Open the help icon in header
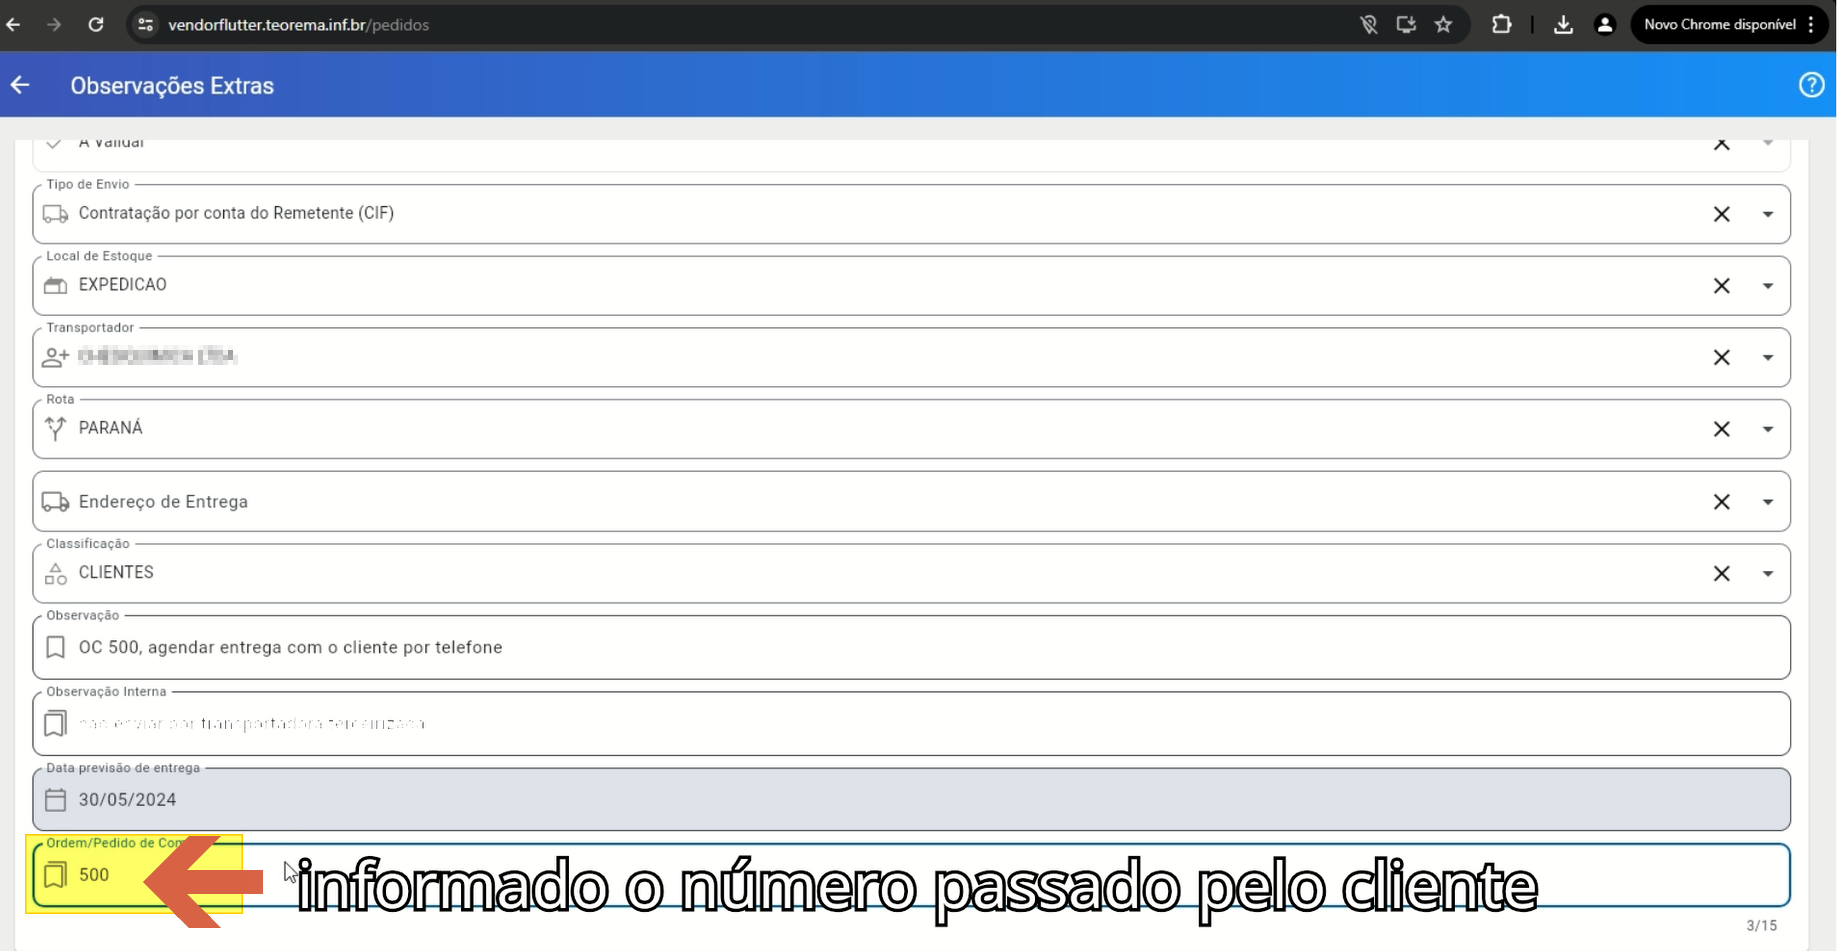 pyautogui.click(x=1811, y=85)
